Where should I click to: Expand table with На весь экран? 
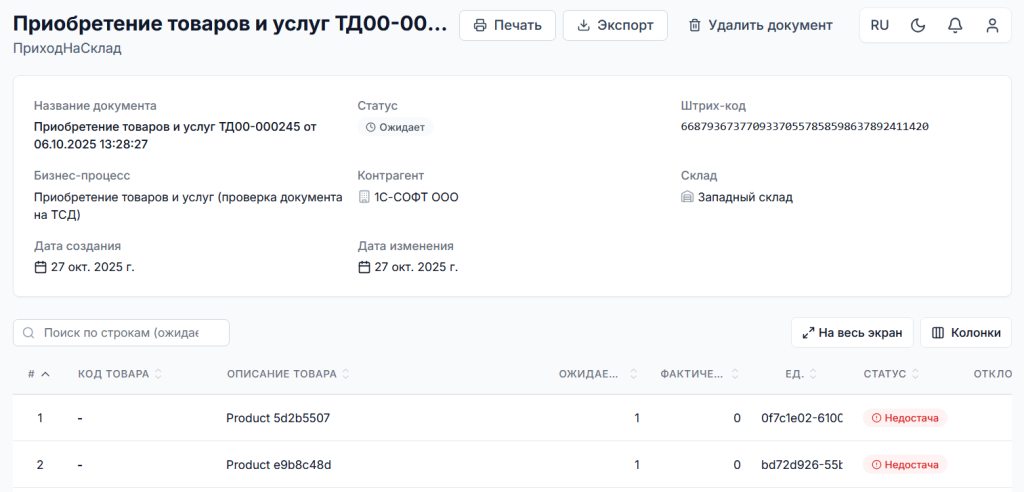pos(852,333)
